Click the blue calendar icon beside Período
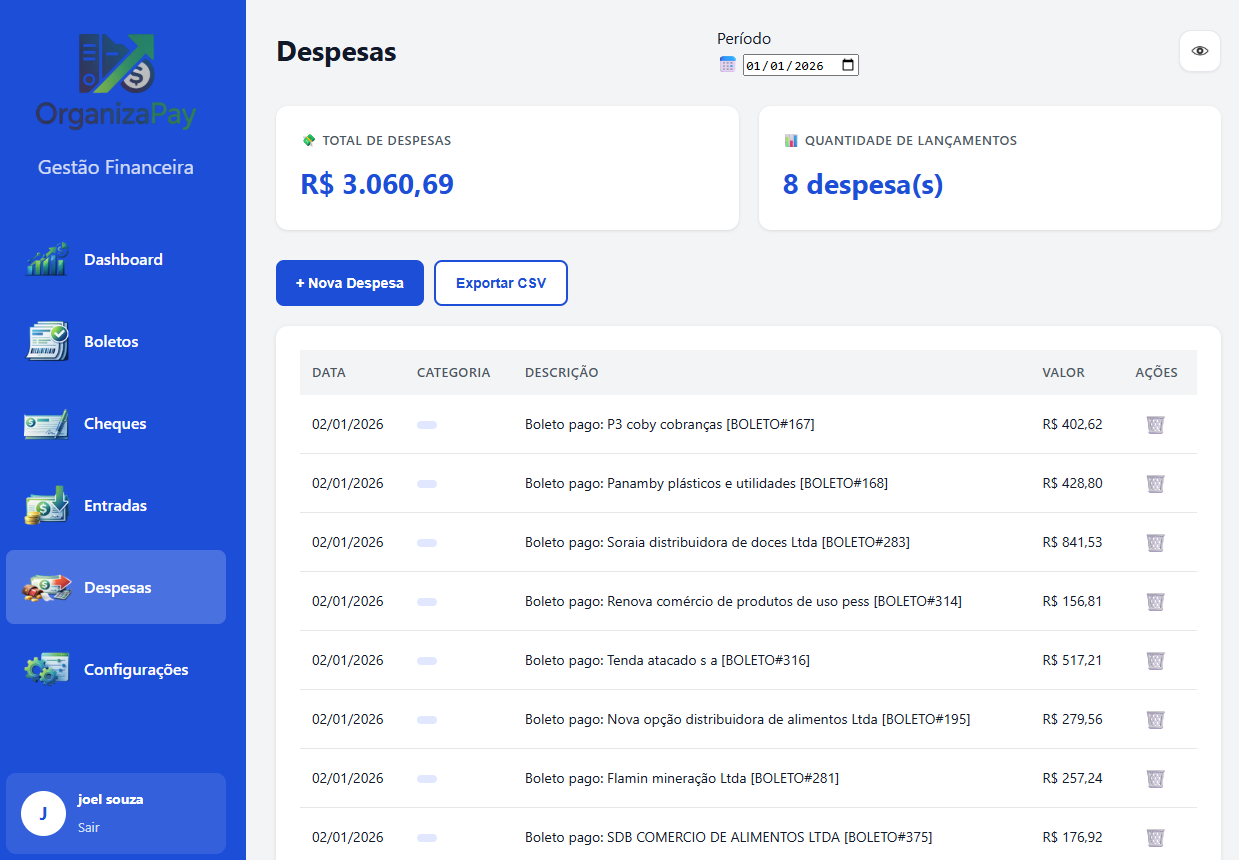Screen dimensions: 1239x860 pos(727,64)
